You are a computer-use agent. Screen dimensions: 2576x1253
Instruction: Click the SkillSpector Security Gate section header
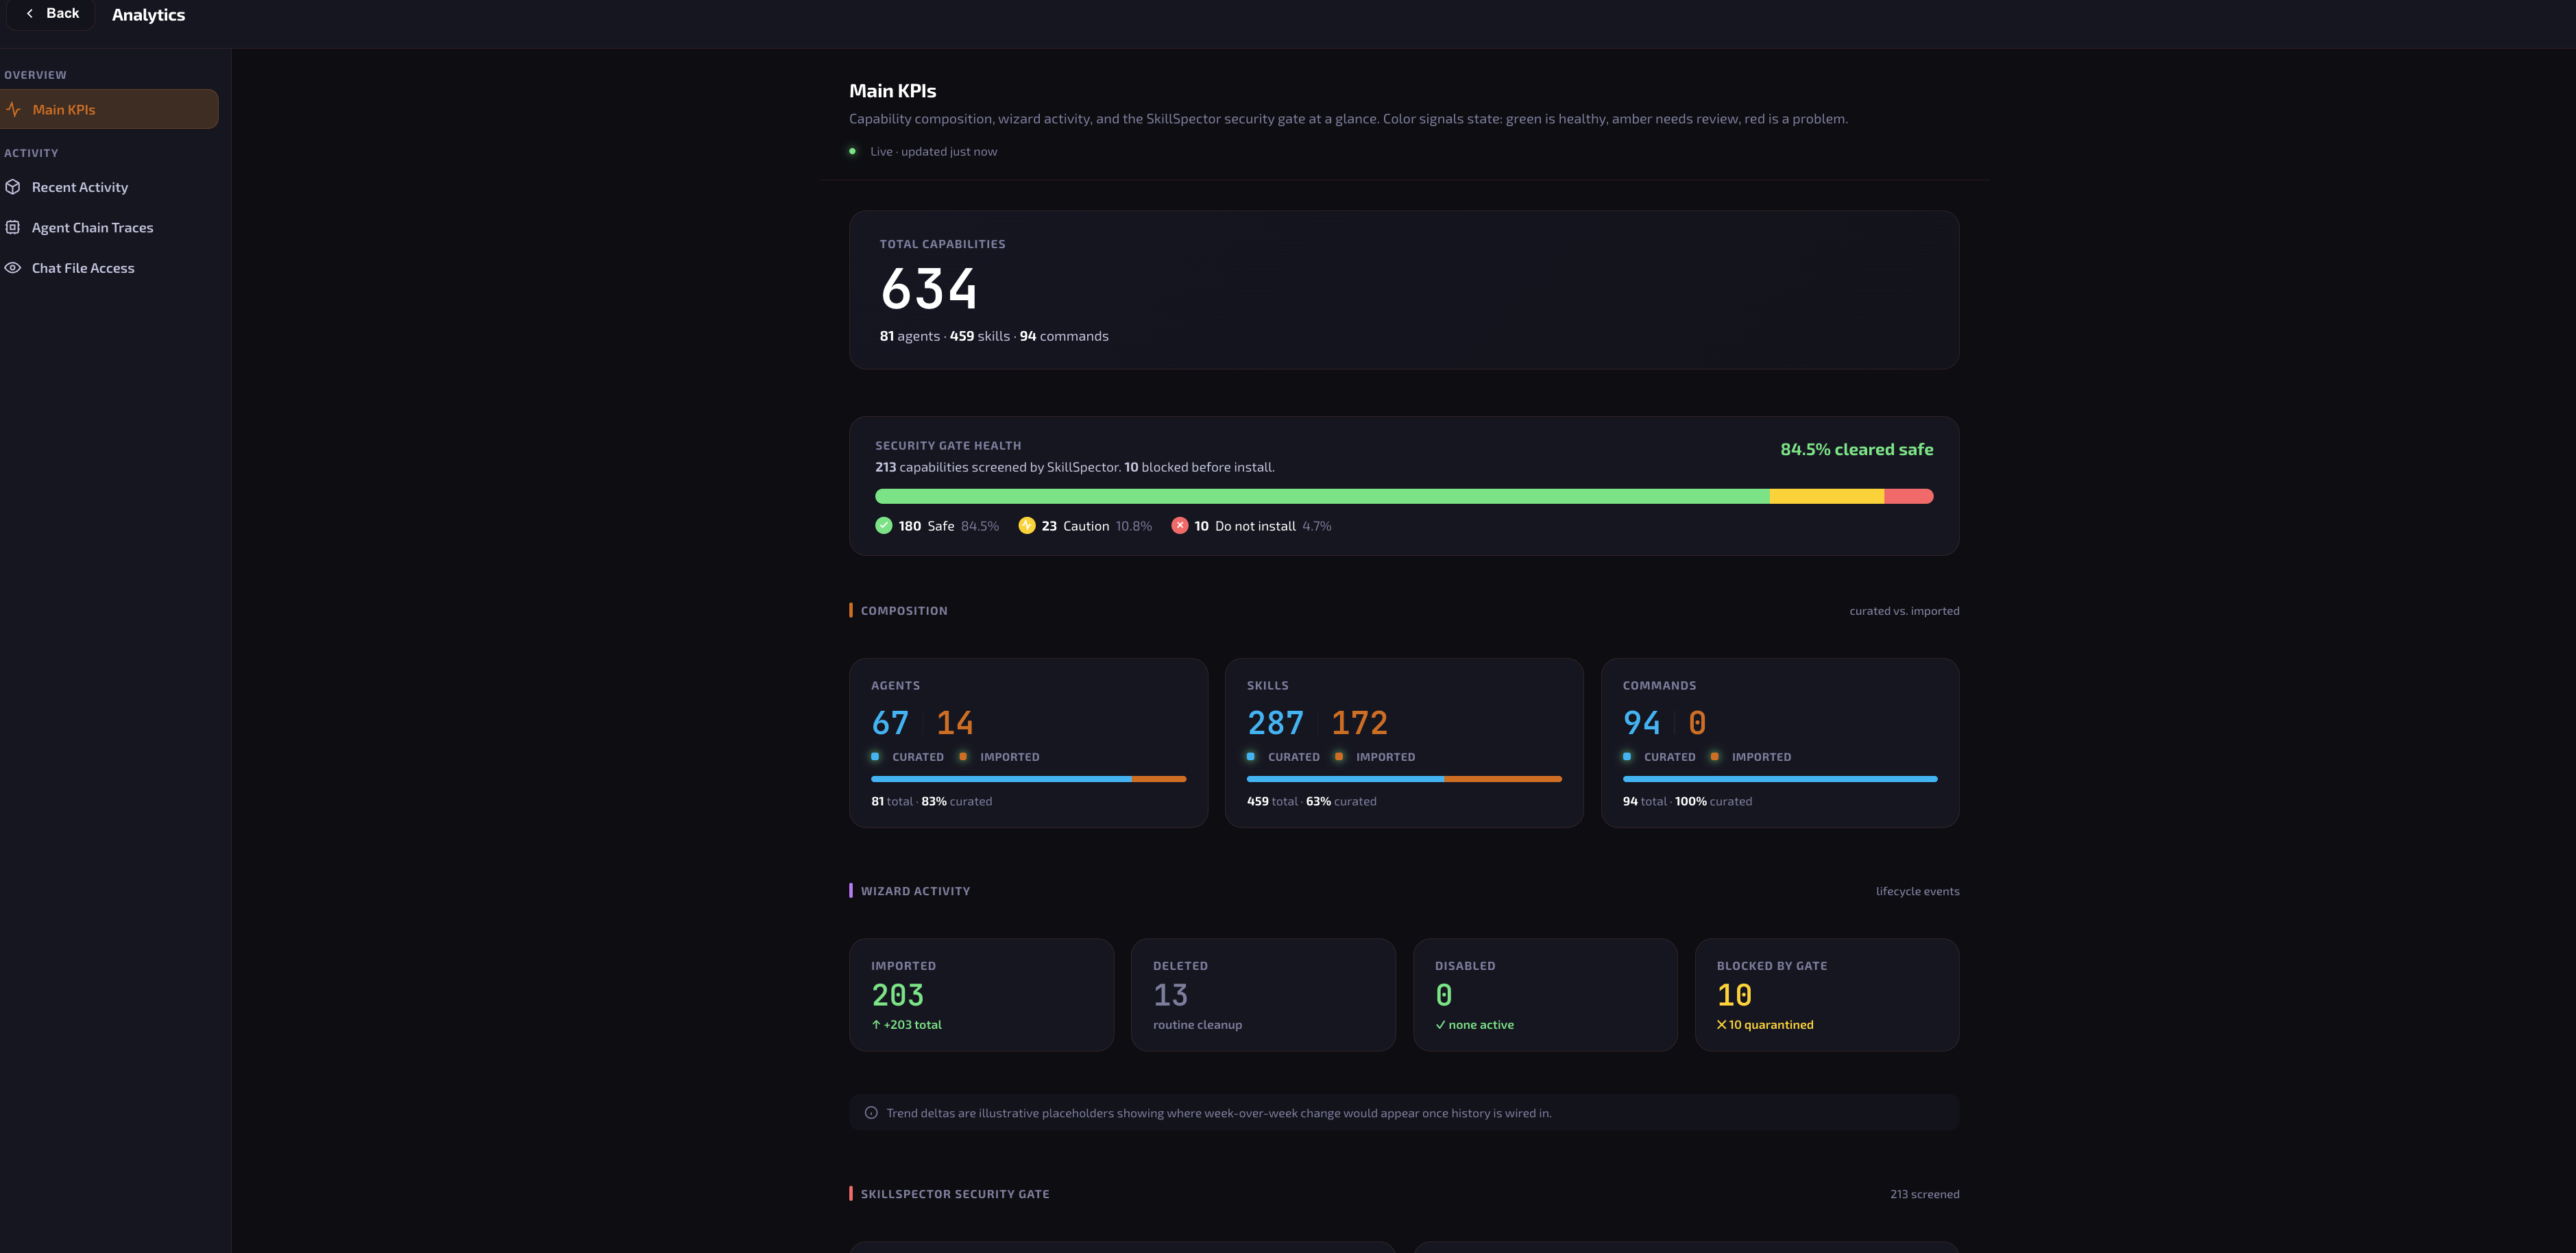(955, 1194)
